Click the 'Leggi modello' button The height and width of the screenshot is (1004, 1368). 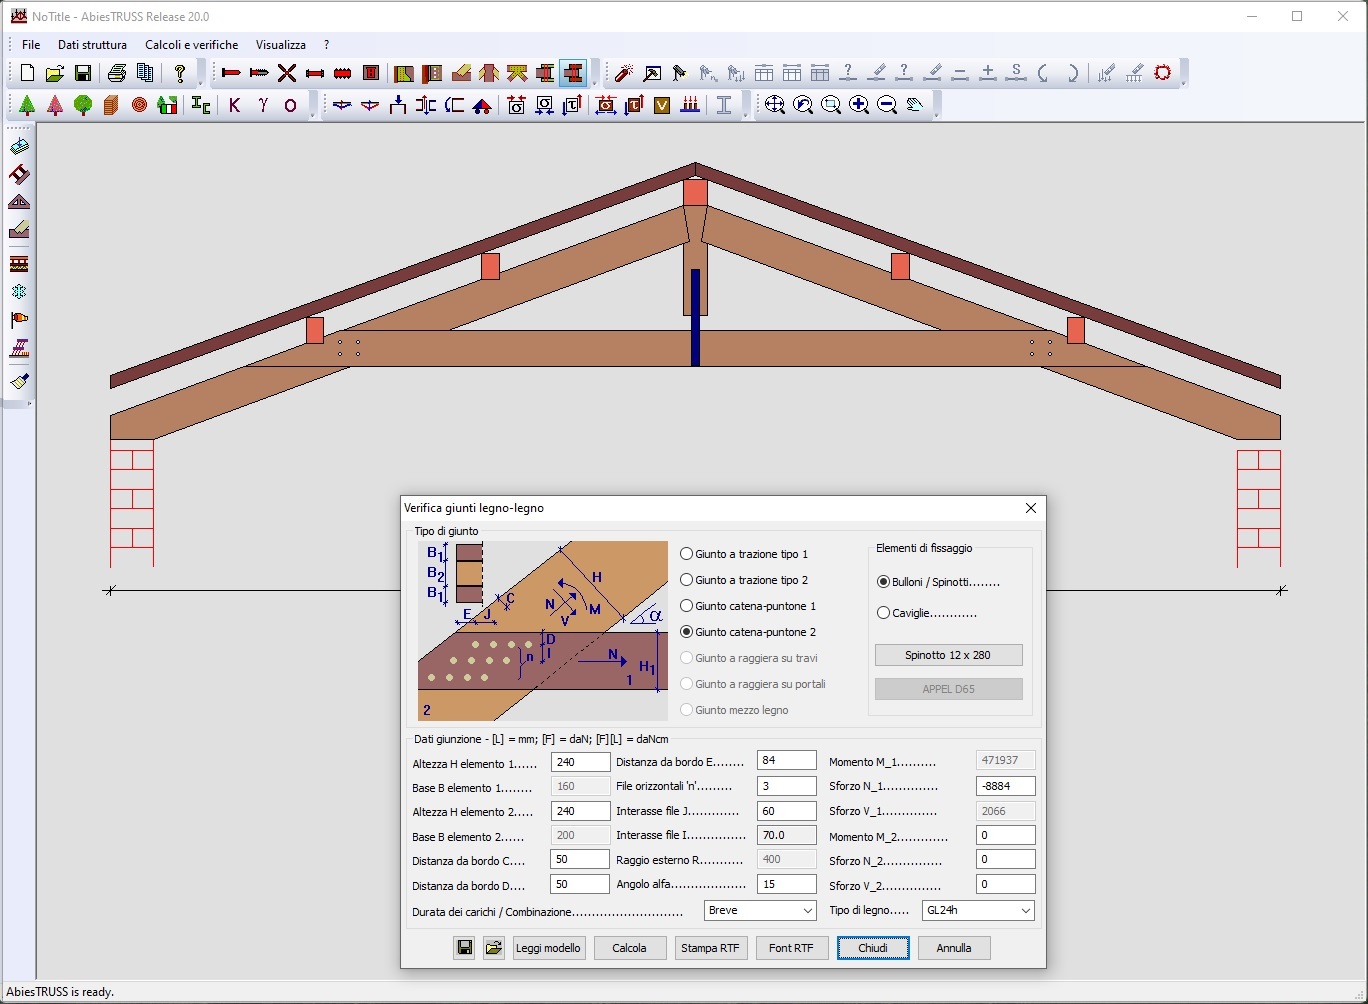[548, 948]
